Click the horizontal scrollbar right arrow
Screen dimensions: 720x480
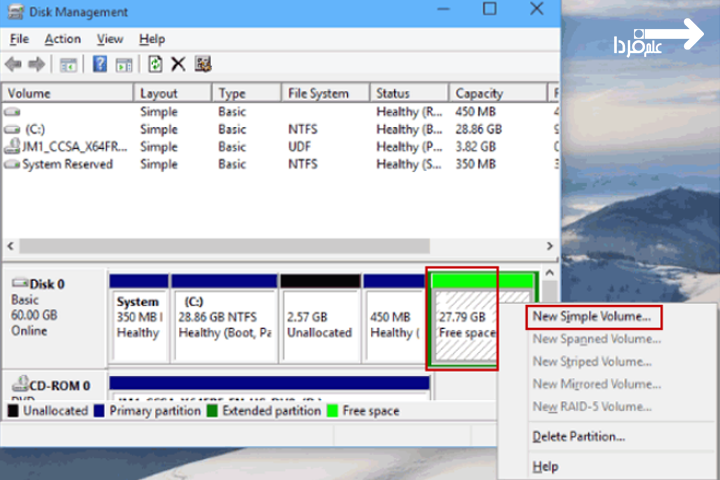549,246
